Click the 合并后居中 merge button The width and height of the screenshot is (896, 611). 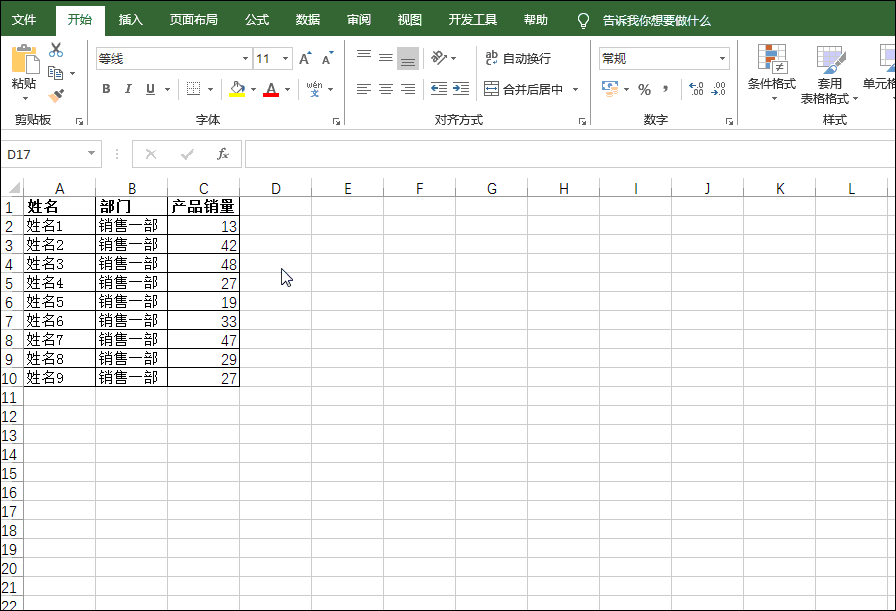[x=535, y=89]
